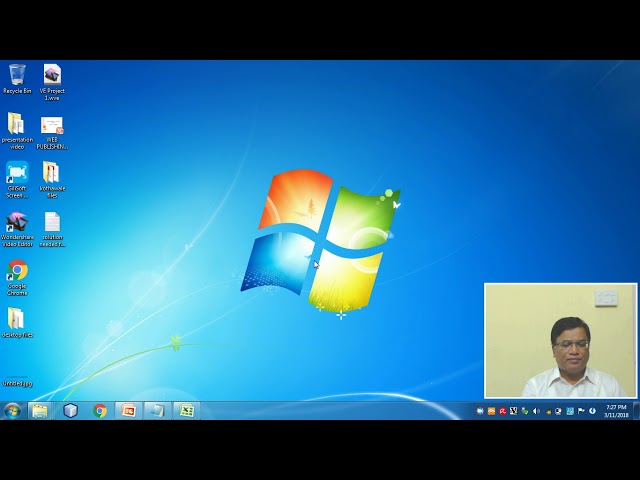Screen dimensions: 640x480
Task: Click the screen recorder tray icon
Action: pyautogui.click(x=480, y=411)
